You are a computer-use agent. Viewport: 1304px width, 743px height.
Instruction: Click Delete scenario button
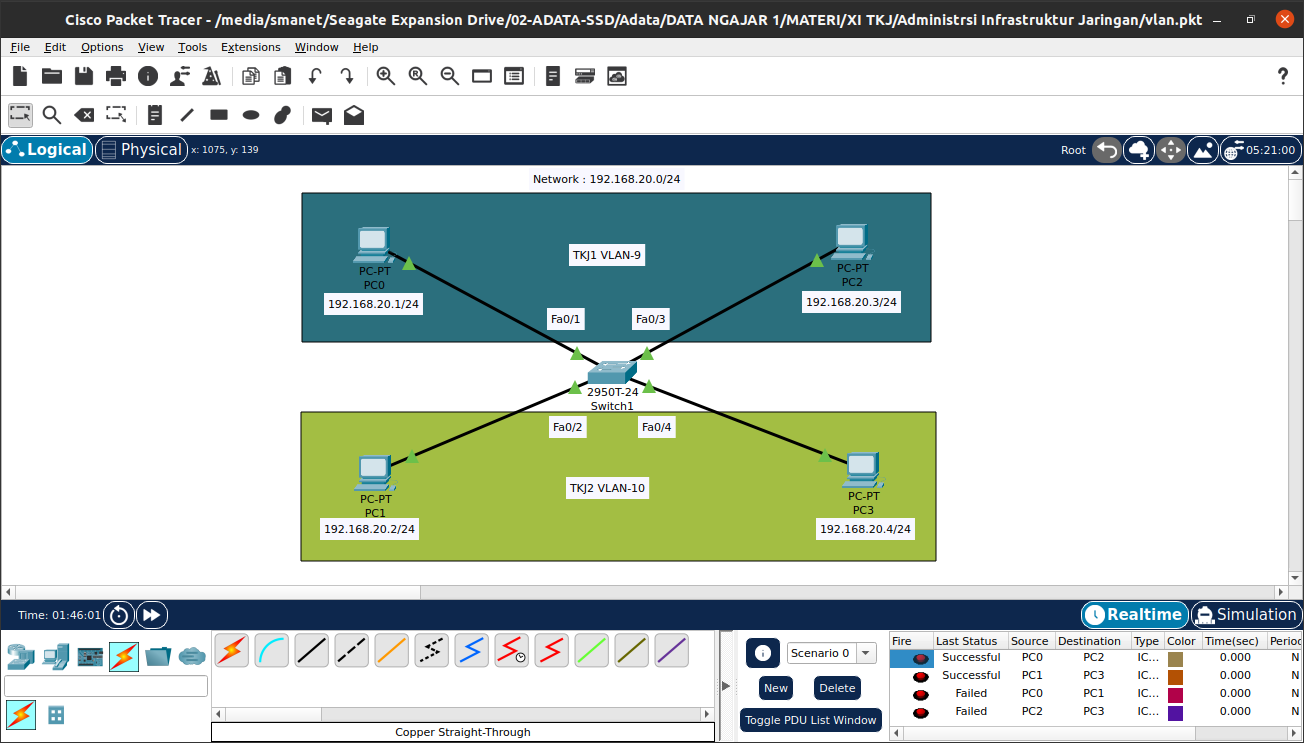(837, 688)
